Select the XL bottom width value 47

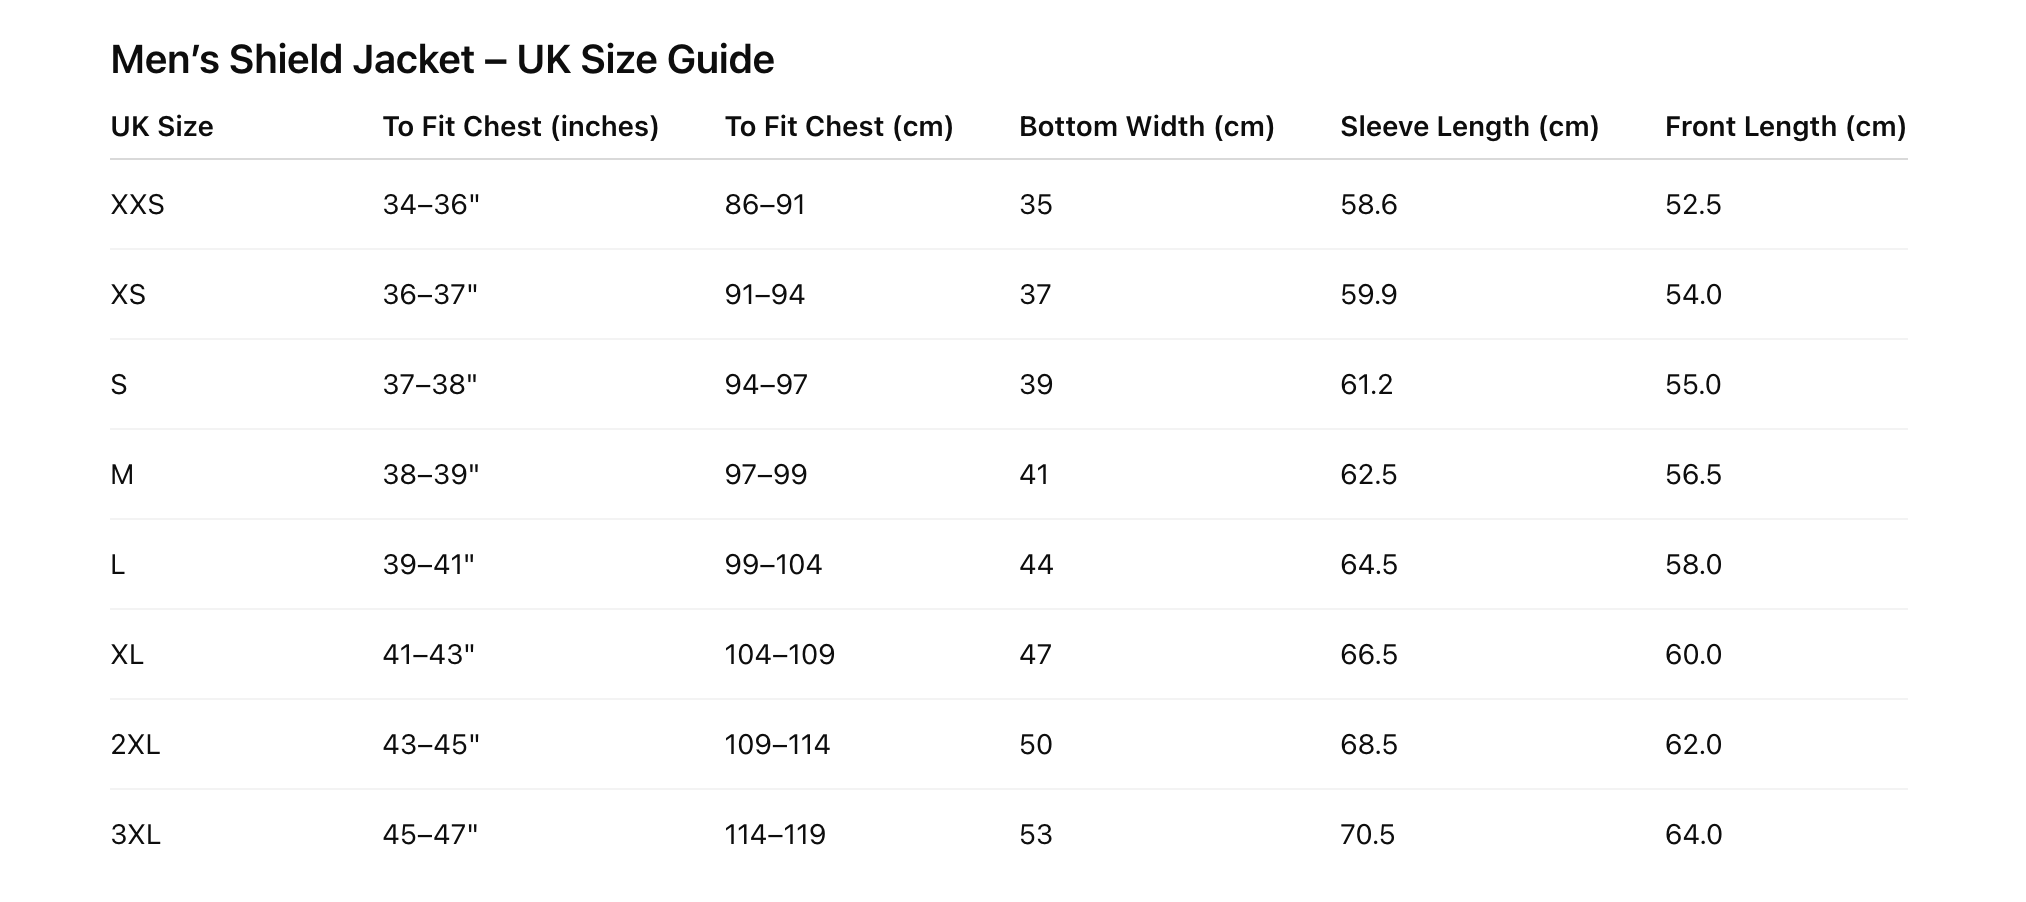coord(1035,655)
